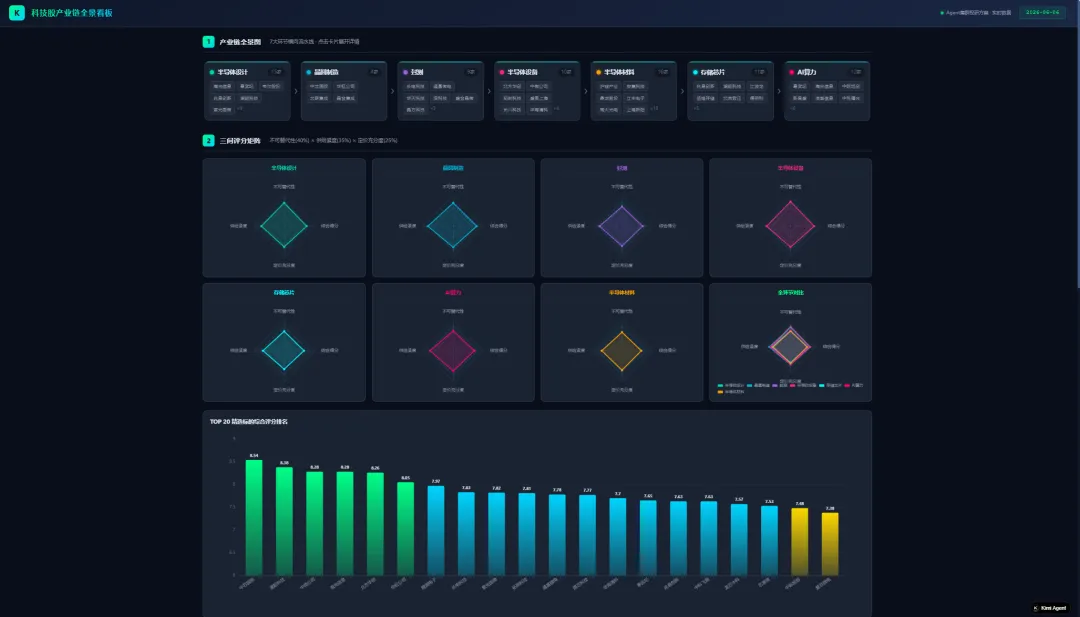Viewport: 1080px width, 617px height.
Task: Expand the 半导体设备 chain card details
Action: coord(537,91)
